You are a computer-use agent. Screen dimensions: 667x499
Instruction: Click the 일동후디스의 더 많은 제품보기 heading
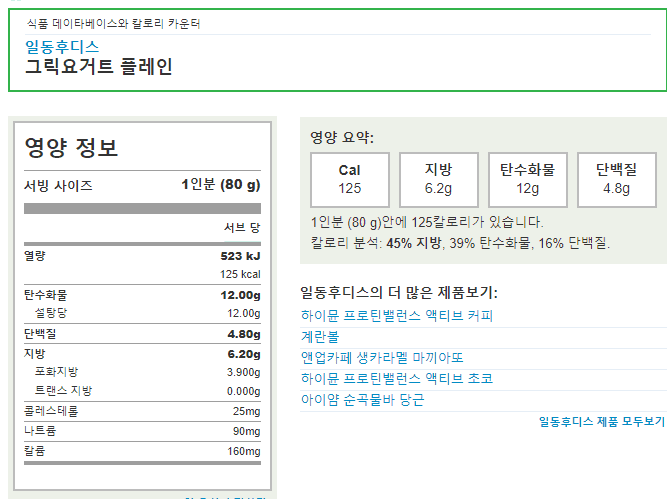[x=399, y=293]
